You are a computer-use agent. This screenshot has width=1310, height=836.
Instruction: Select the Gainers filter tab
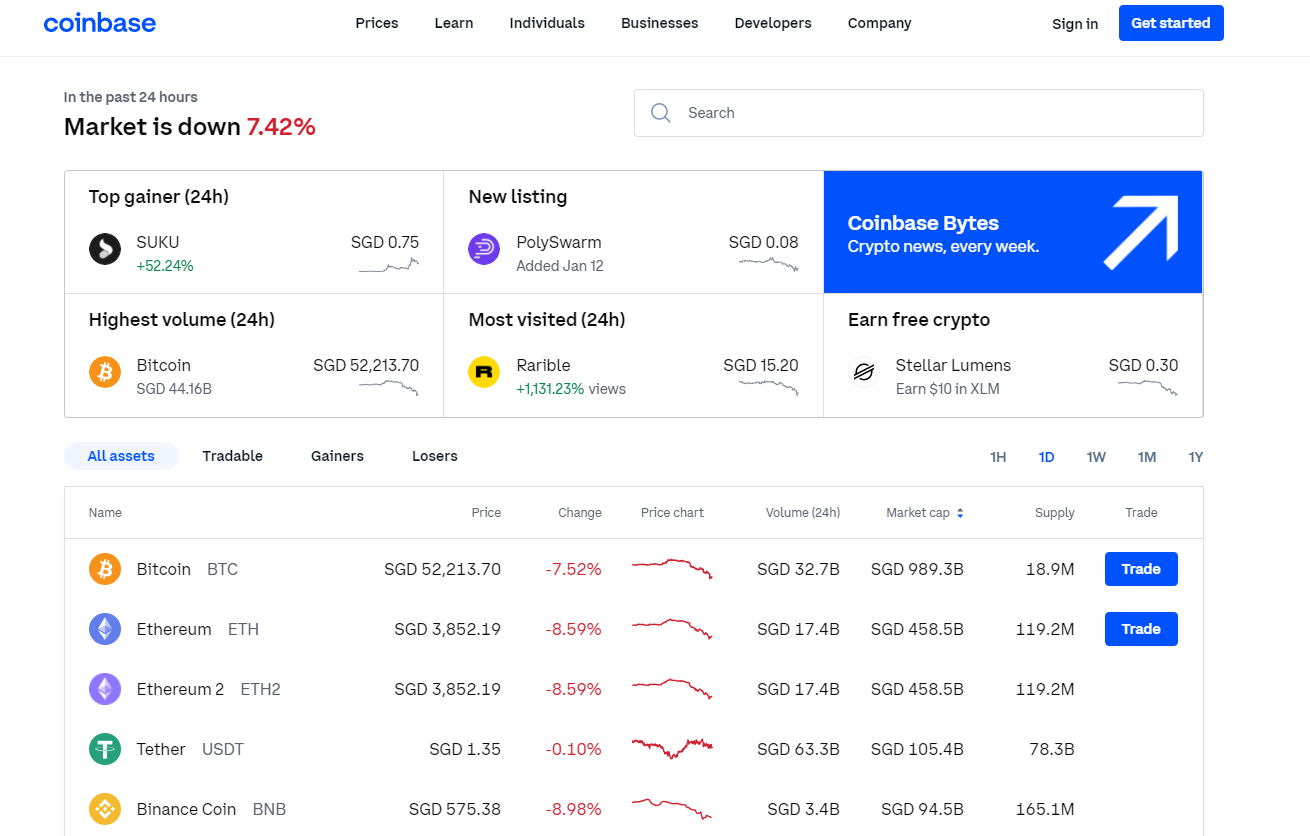coord(337,456)
